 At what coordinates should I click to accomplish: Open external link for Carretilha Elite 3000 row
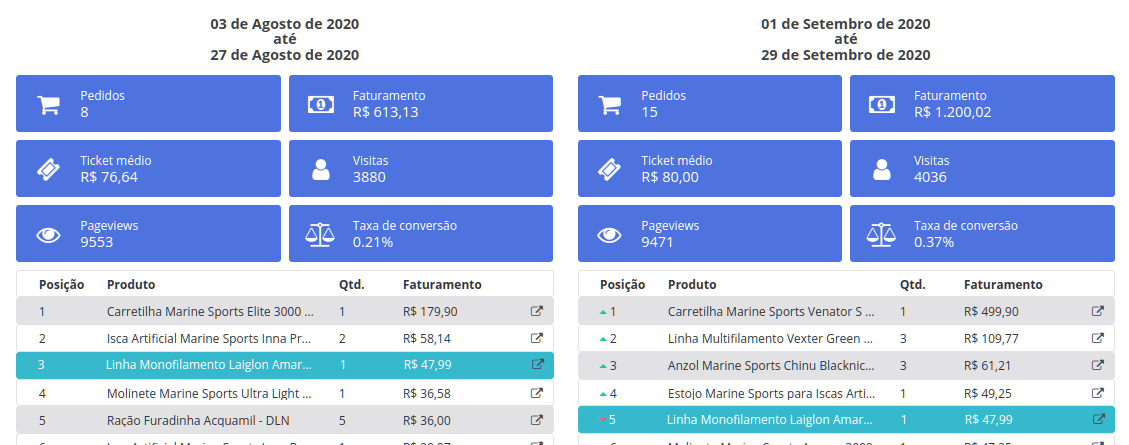point(536,311)
